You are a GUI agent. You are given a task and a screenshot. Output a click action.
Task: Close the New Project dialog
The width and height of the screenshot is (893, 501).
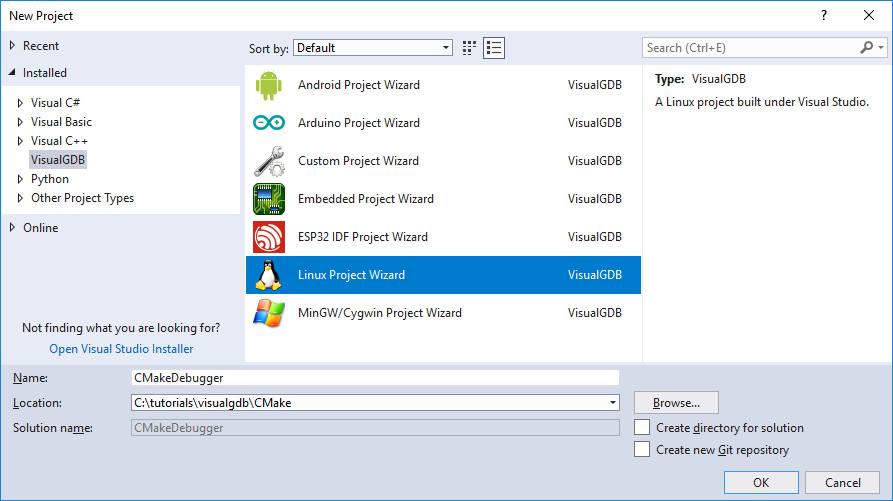(x=869, y=15)
